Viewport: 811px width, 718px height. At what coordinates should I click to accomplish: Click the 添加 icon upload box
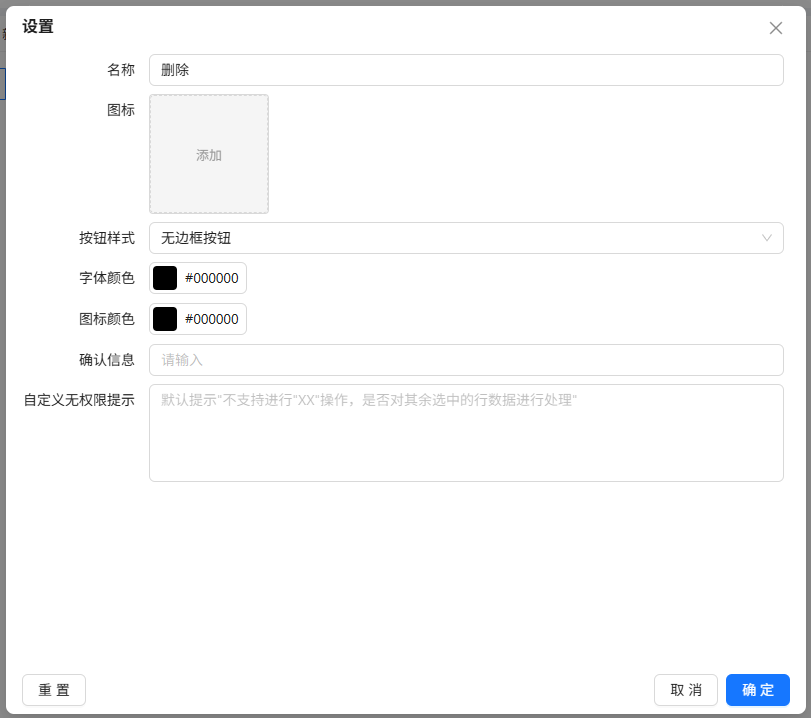click(x=209, y=154)
